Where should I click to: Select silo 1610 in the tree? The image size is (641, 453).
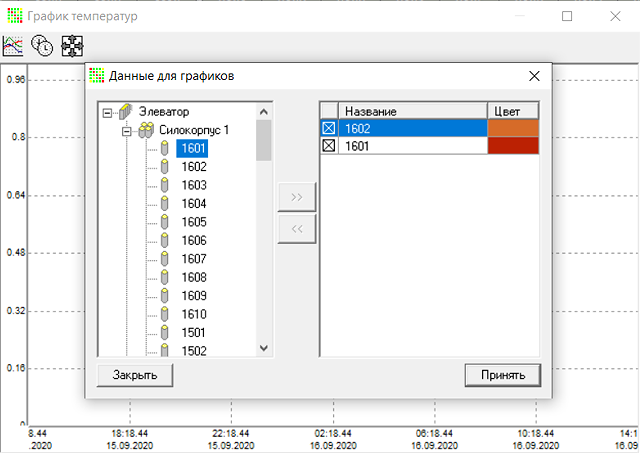(194, 314)
